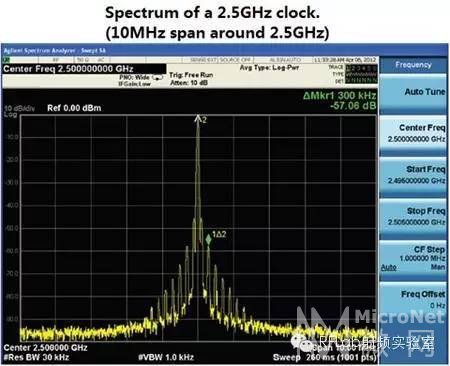Click the #Res BW 30 kHz readout
Viewport: 450px width, 366px height.
(36, 358)
